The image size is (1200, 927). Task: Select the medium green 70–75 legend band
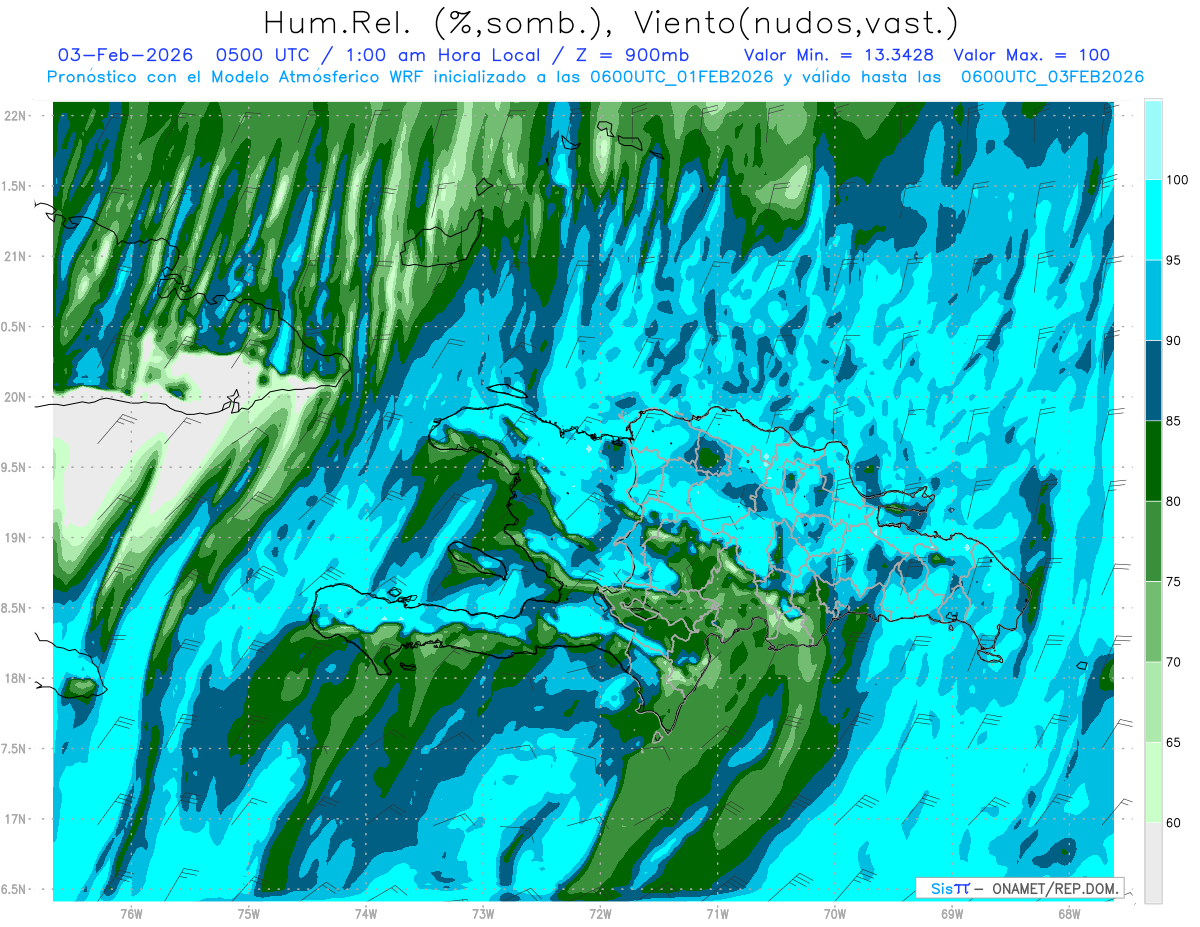tap(1153, 622)
